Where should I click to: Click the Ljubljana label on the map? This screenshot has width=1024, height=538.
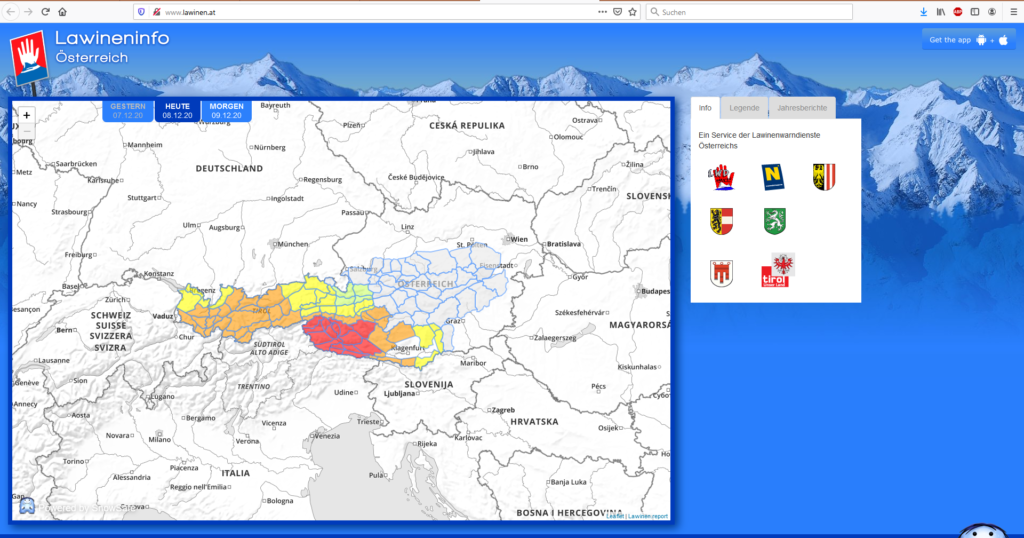point(400,394)
